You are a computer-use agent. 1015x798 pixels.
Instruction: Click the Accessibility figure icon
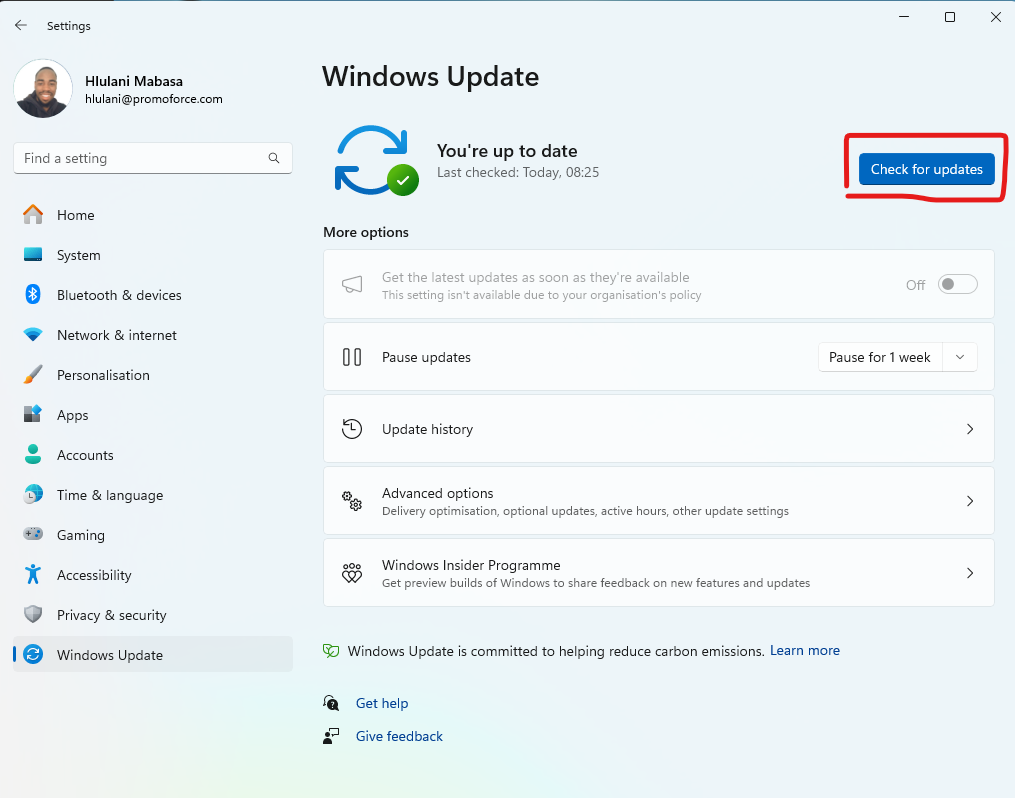coord(33,574)
